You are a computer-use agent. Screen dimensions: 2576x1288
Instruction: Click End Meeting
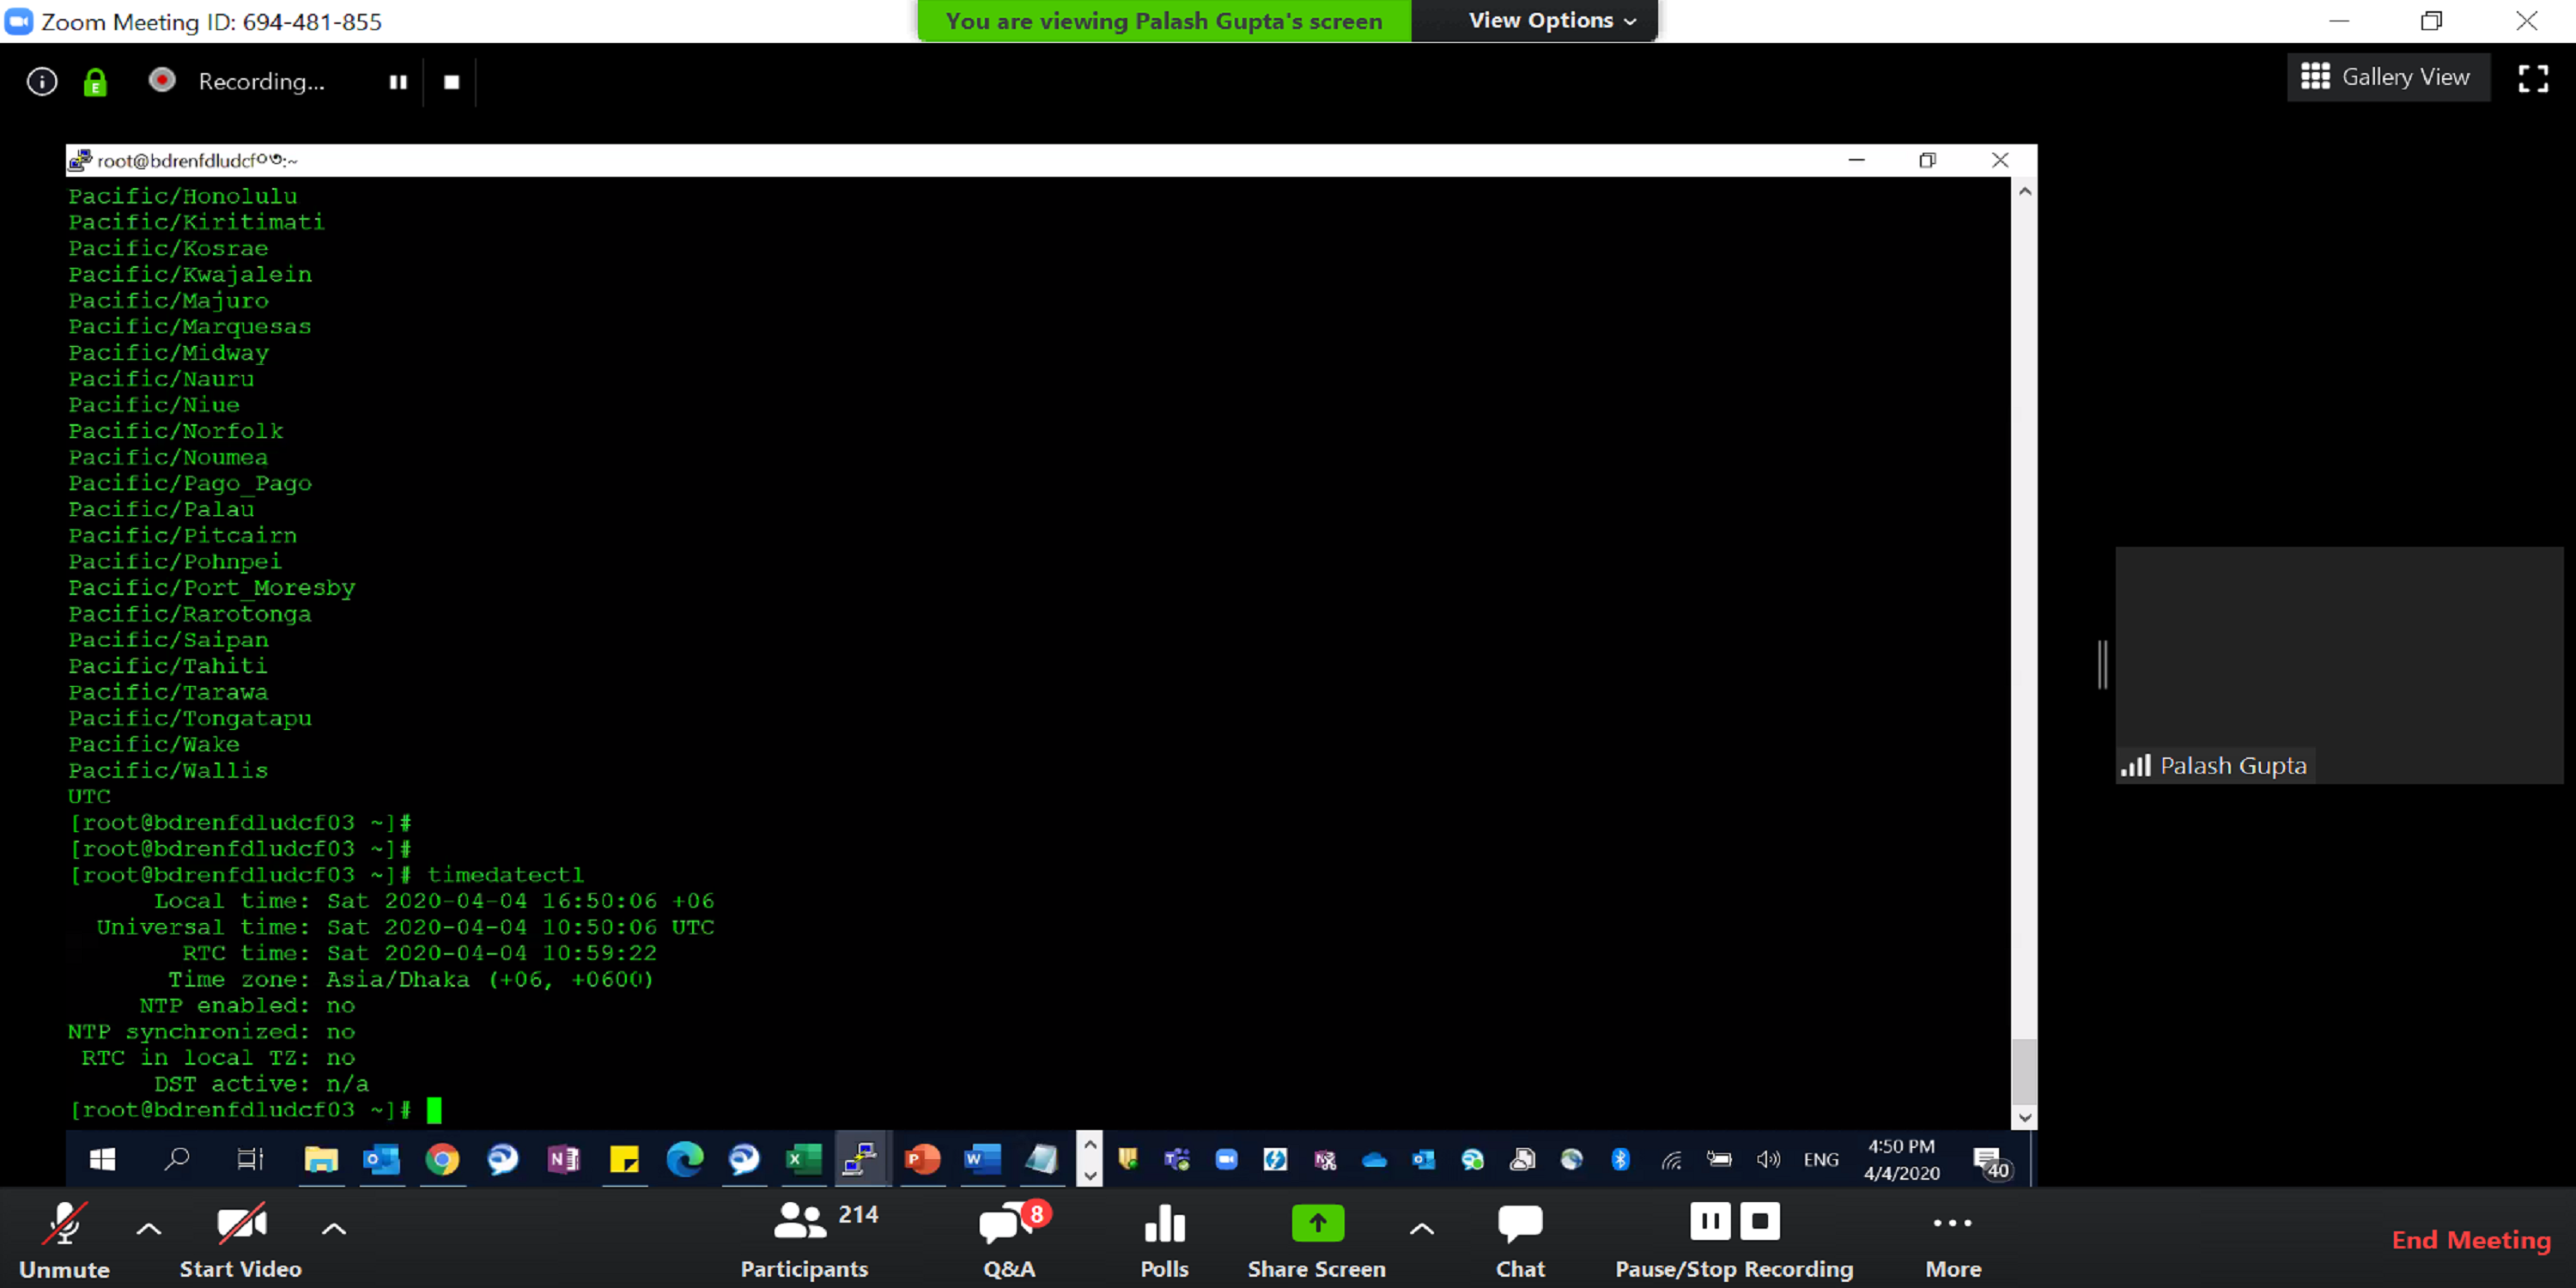(2470, 1240)
